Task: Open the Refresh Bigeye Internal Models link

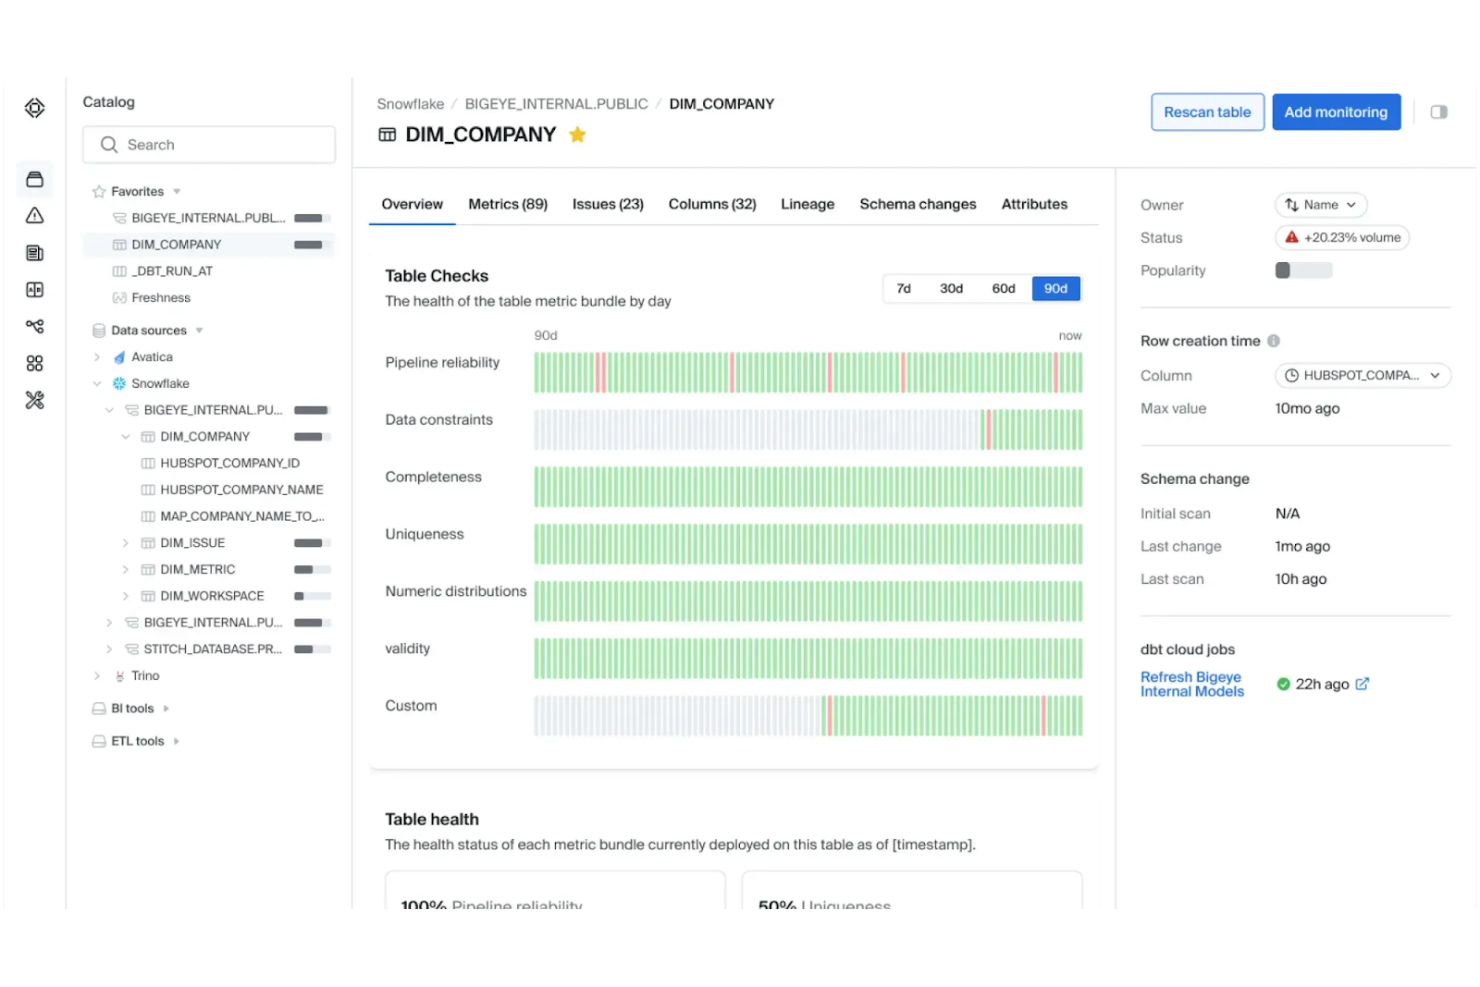Action: click(1191, 684)
